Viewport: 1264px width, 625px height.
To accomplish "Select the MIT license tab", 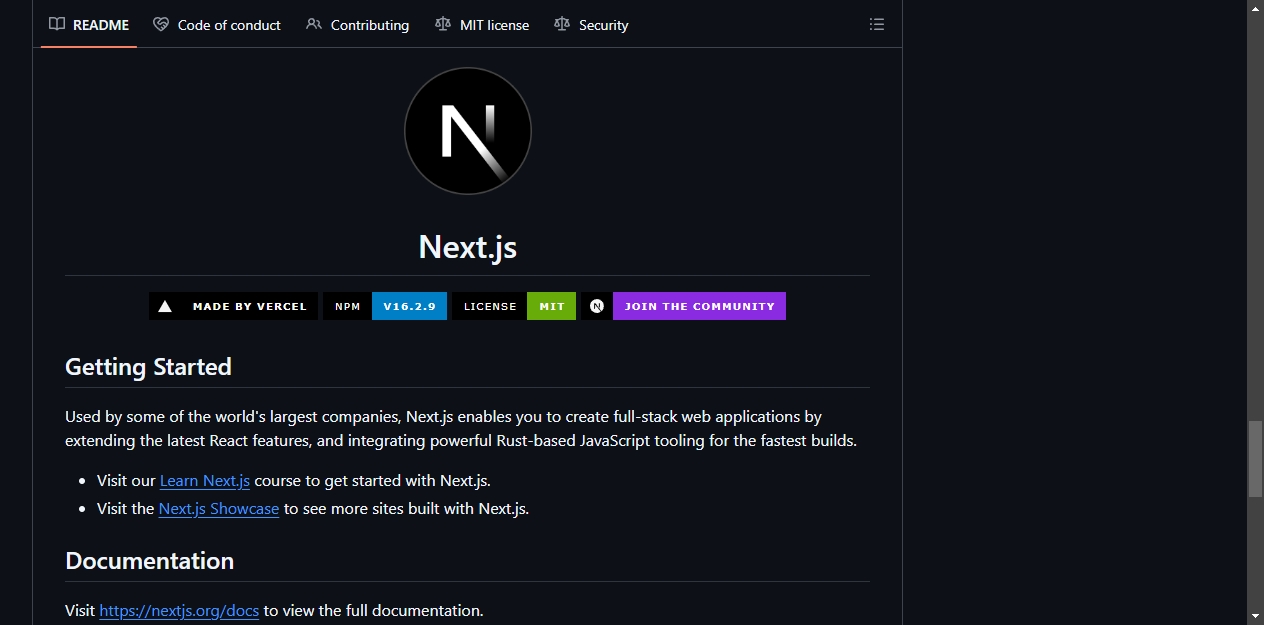I will click(x=482, y=25).
